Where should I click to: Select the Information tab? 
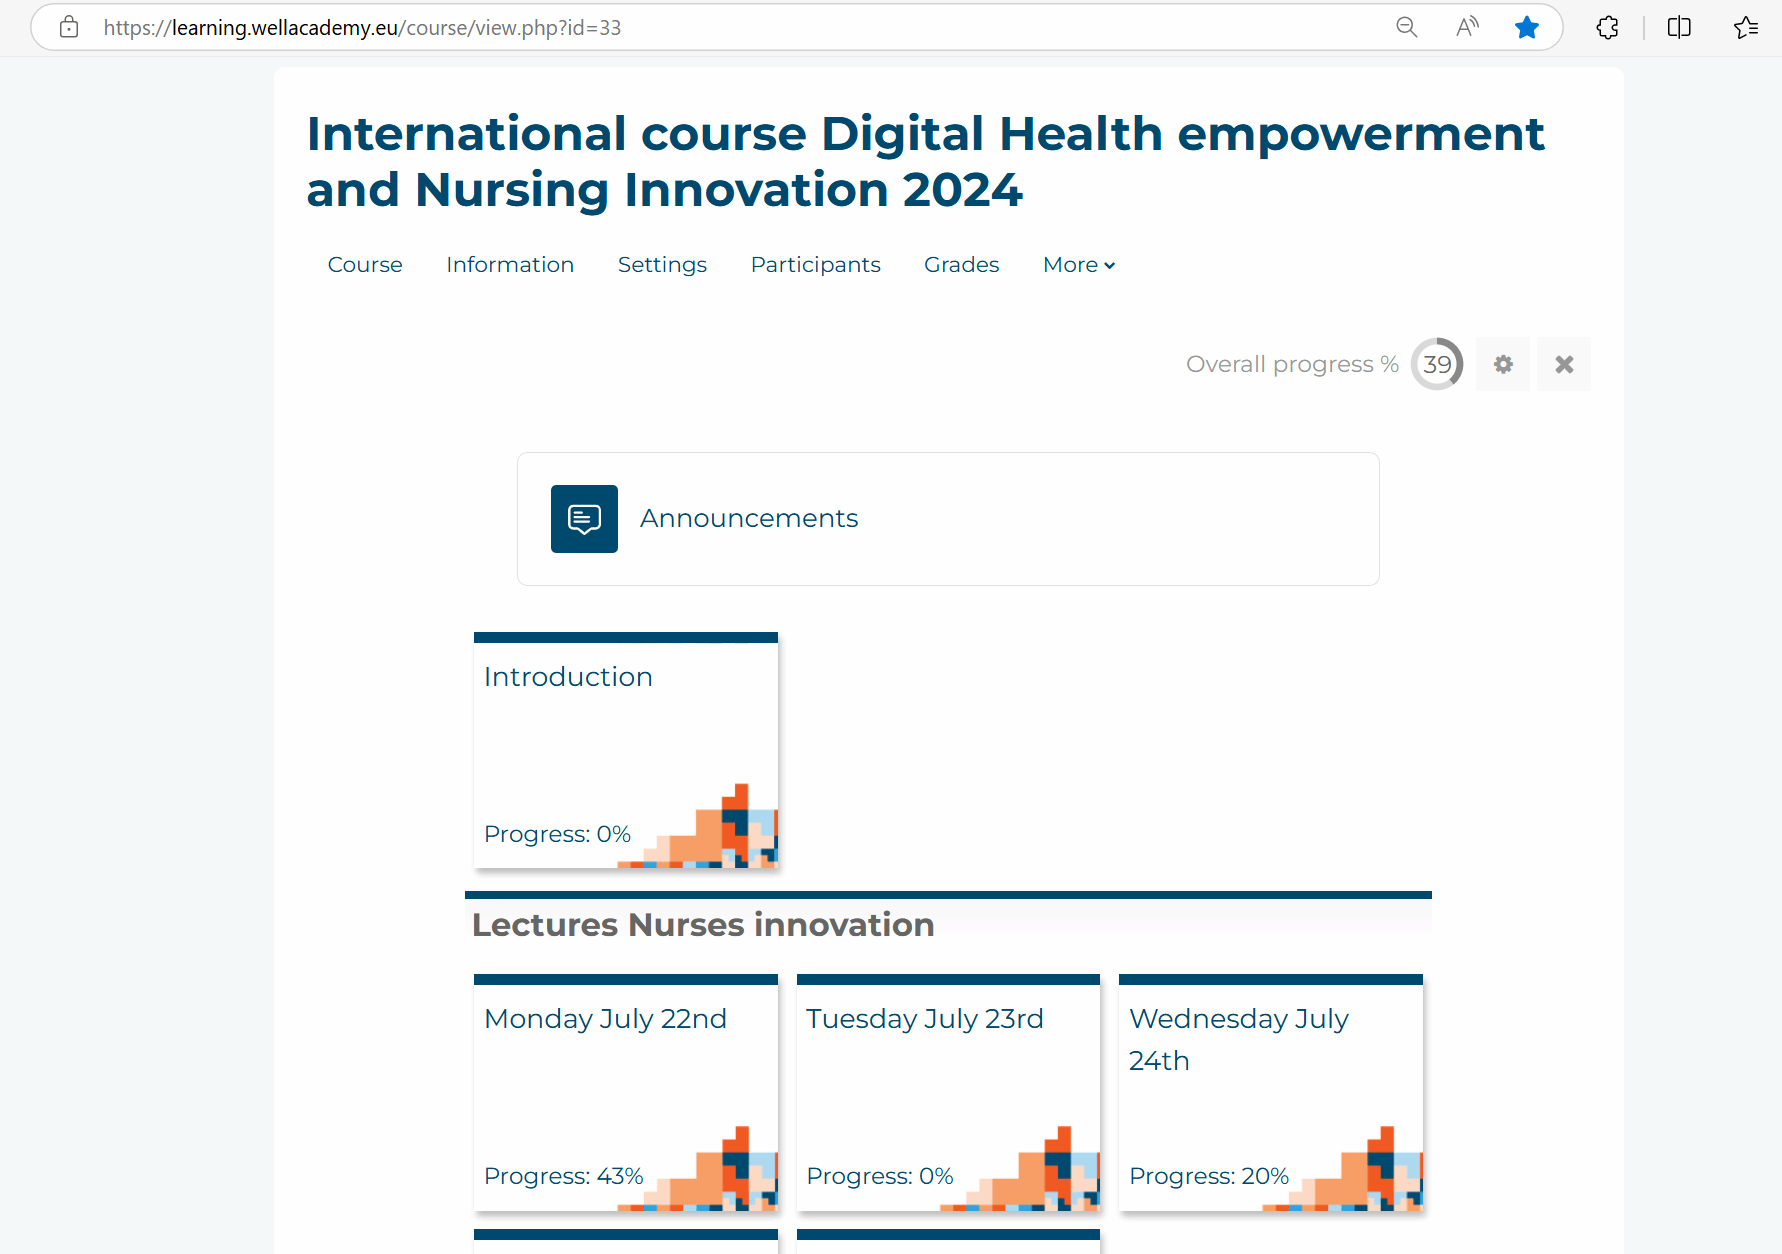coord(510,265)
